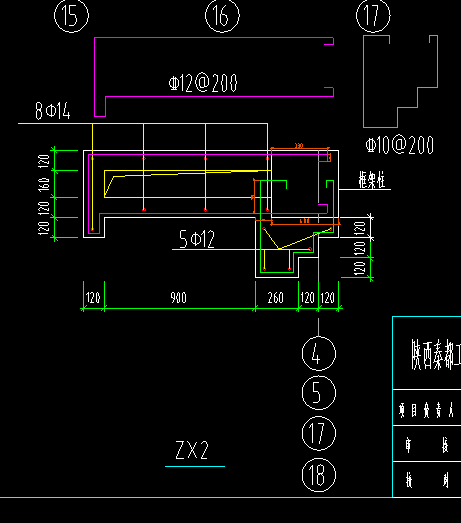Screen dimensions: 461x523
Task: Select the Φ10@200 stirrup annotation
Action: pos(399,145)
